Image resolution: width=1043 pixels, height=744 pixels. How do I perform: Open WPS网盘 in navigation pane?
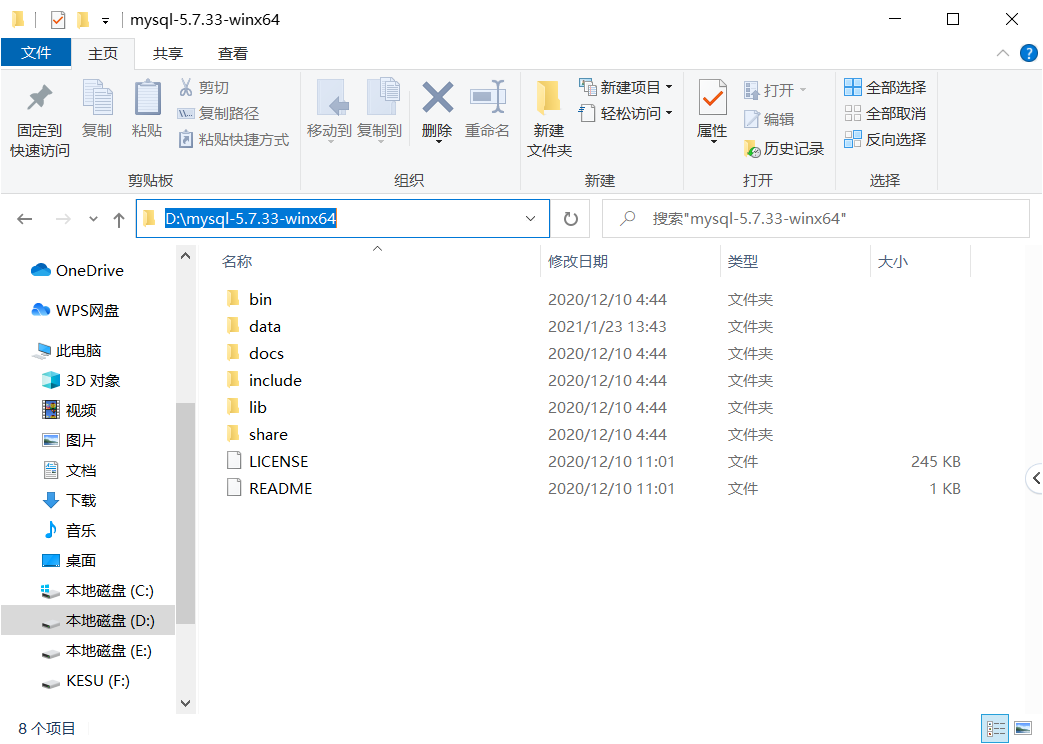coord(87,311)
